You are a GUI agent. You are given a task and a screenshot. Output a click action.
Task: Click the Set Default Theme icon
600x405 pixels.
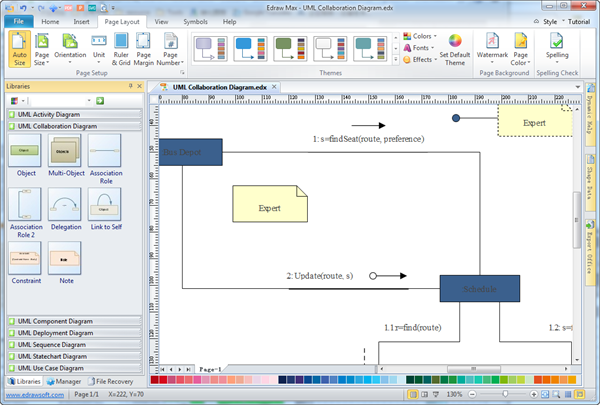point(455,48)
